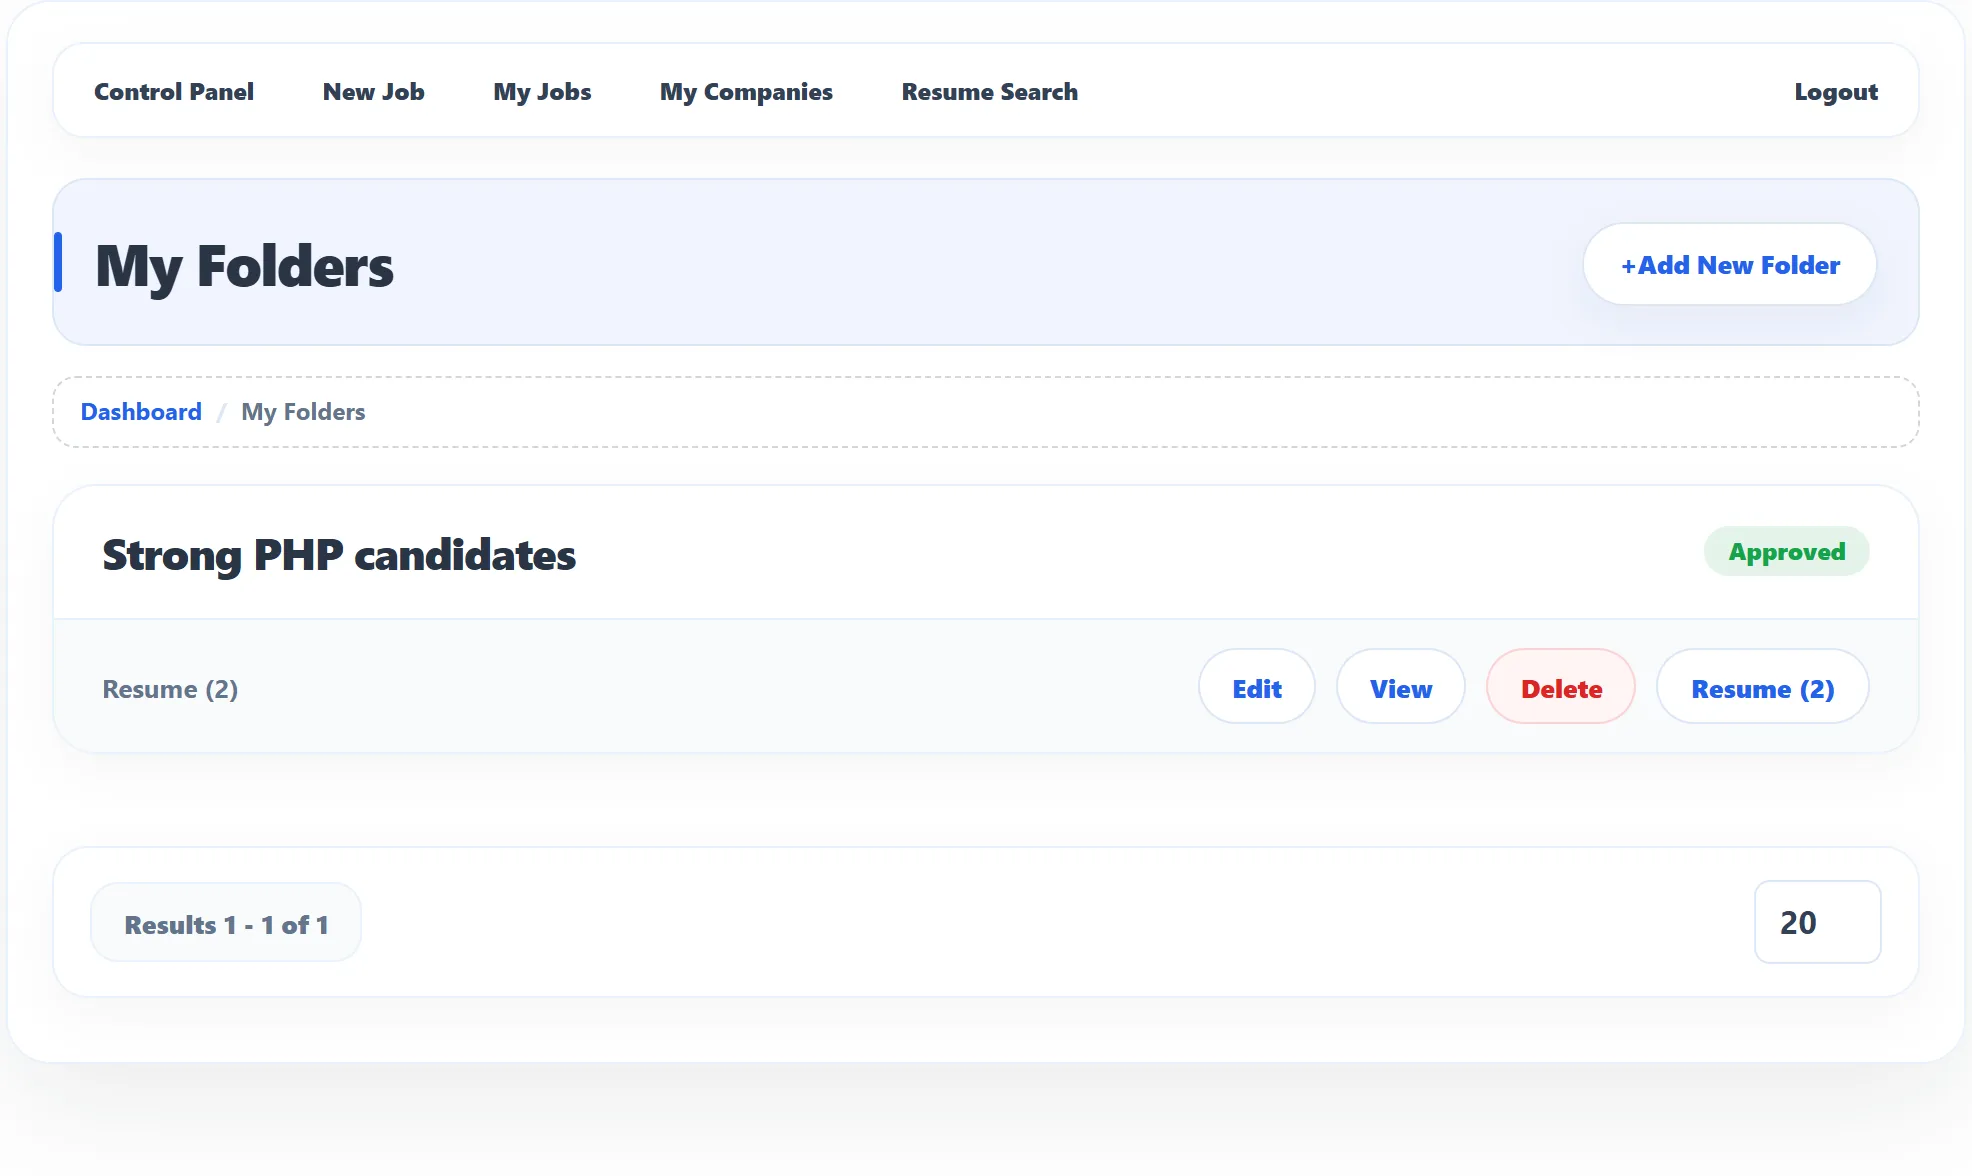
Task: Follow the Dashboard breadcrumb link
Action: point(141,411)
